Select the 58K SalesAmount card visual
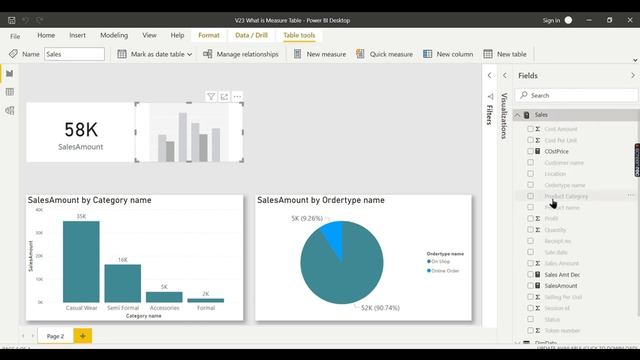The height and width of the screenshot is (360, 640). pos(80,132)
